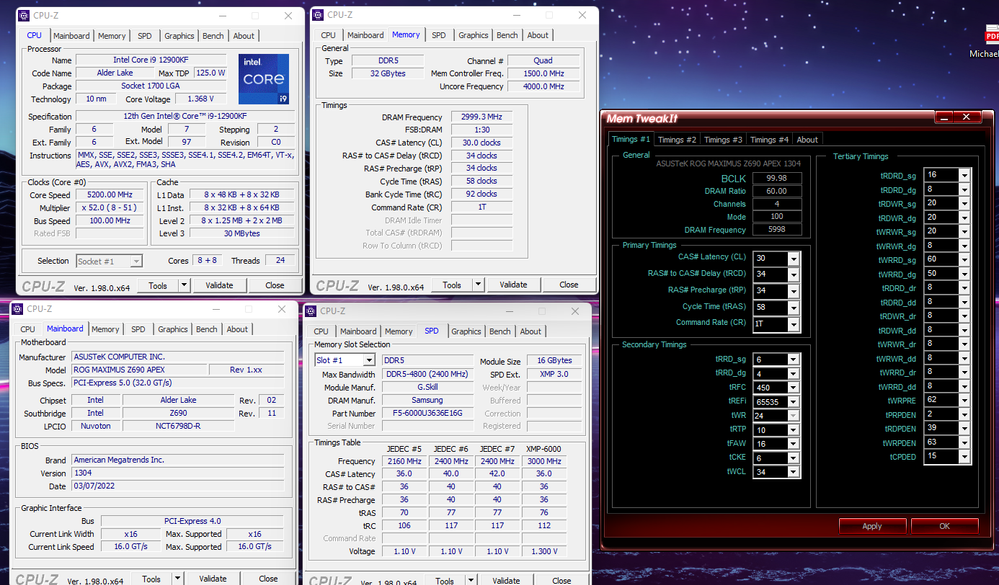
Task: Expand tCPDED dropdown in Tertiary Timings
Action: [x=964, y=456]
